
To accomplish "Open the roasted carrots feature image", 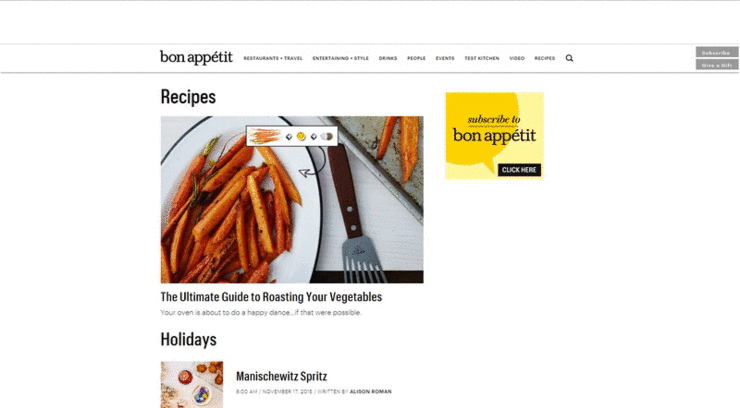I will pyautogui.click(x=292, y=200).
